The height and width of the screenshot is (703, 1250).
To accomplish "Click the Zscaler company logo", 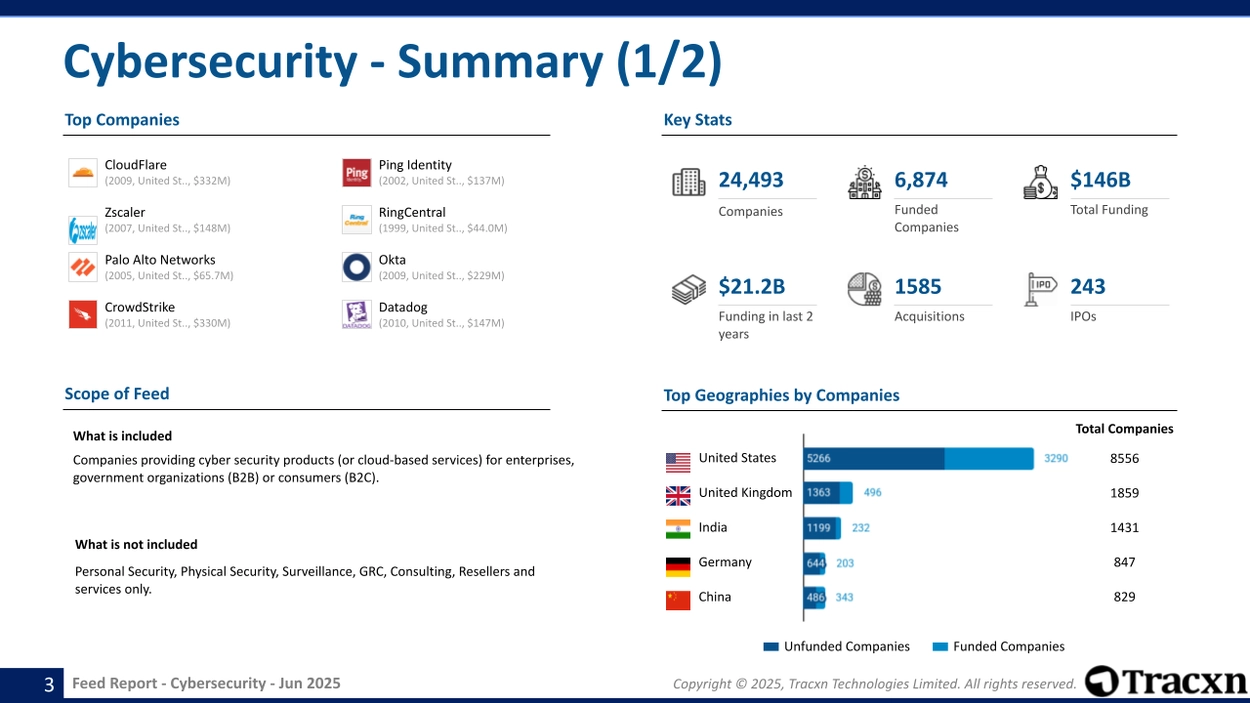I will 82,230.
